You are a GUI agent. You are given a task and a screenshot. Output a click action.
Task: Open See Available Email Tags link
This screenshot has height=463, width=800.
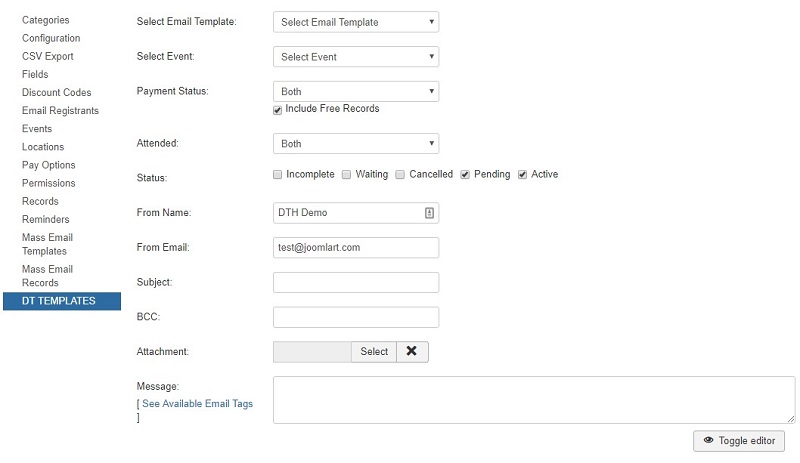pyautogui.click(x=197, y=403)
